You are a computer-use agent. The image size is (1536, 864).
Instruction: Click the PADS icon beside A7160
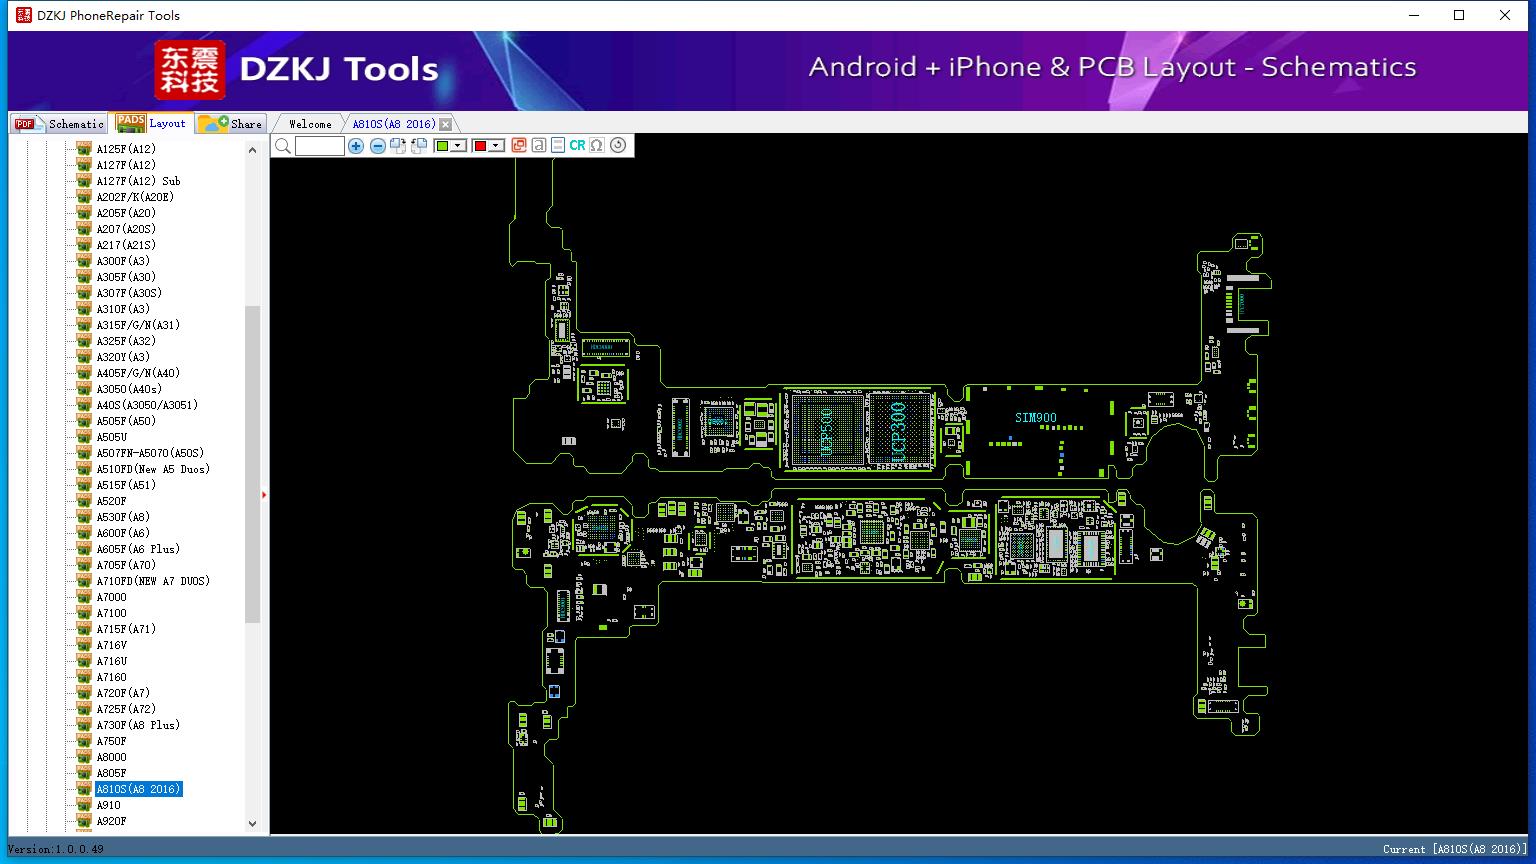tap(84, 677)
